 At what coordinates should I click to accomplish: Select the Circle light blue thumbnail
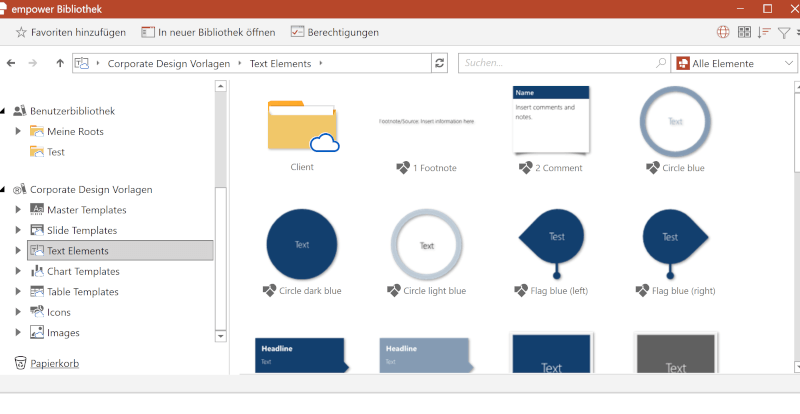pos(427,245)
